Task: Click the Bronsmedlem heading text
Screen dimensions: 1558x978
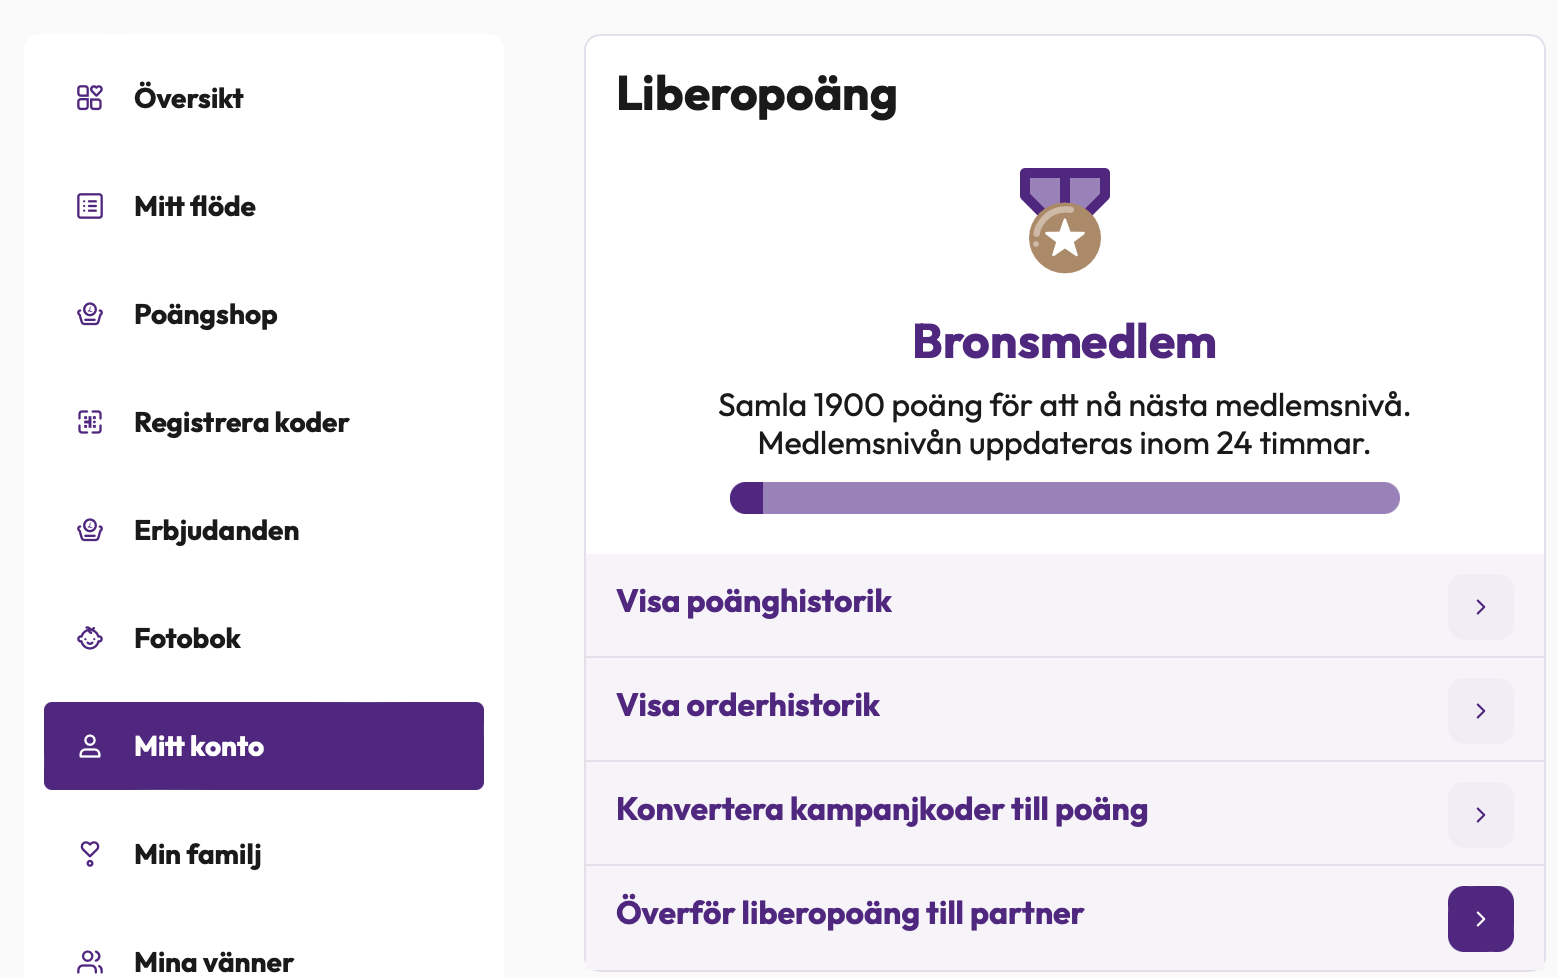Action: (x=1065, y=342)
